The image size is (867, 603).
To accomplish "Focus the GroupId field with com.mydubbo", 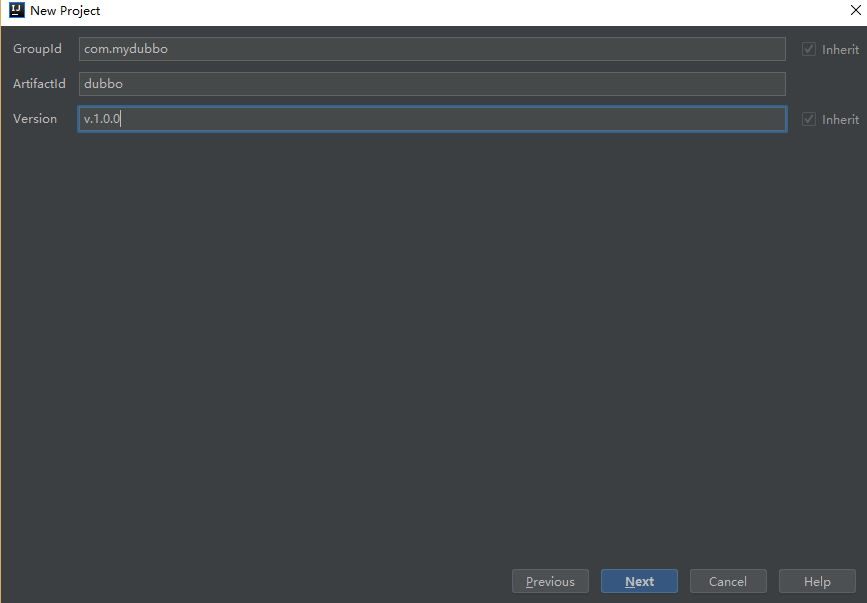I will coord(432,49).
